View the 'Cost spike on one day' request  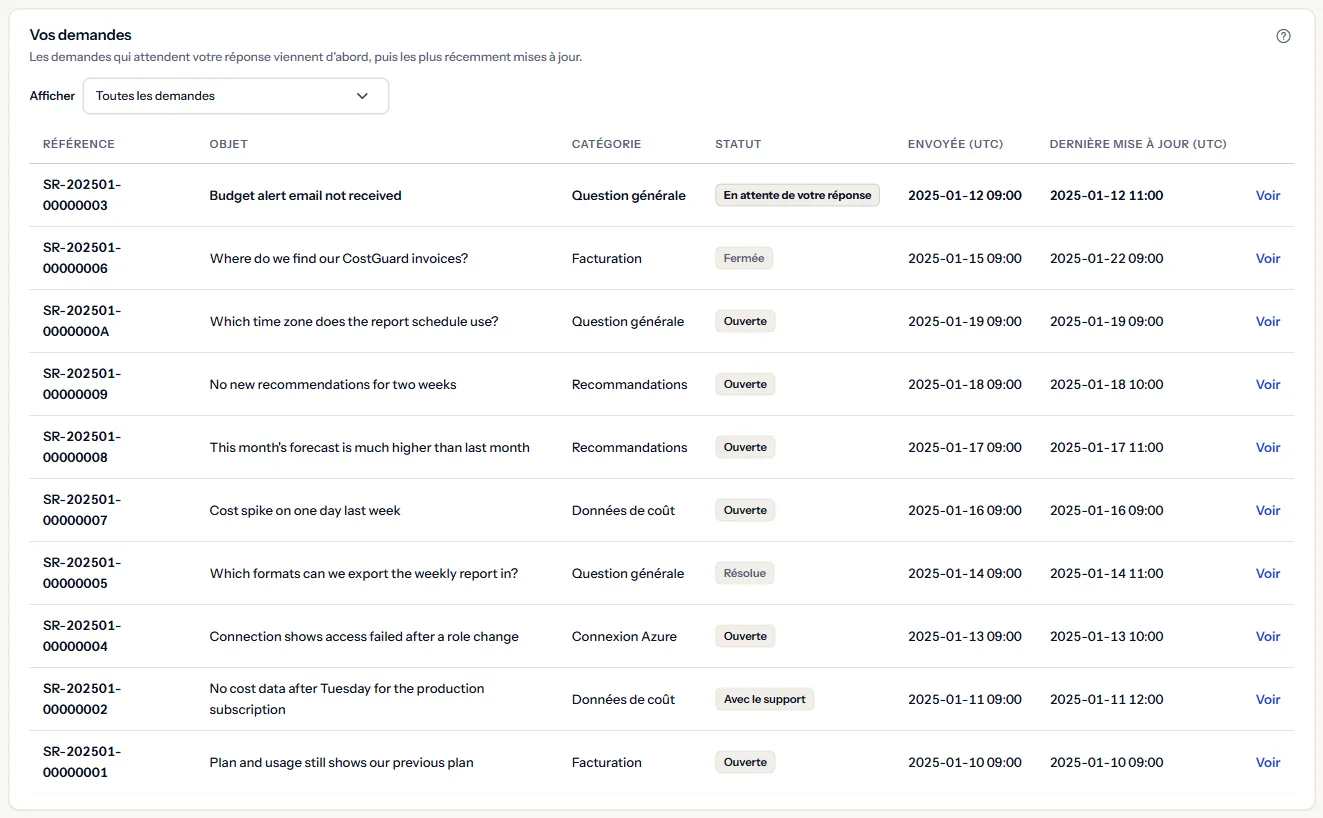[x=1268, y=511]
